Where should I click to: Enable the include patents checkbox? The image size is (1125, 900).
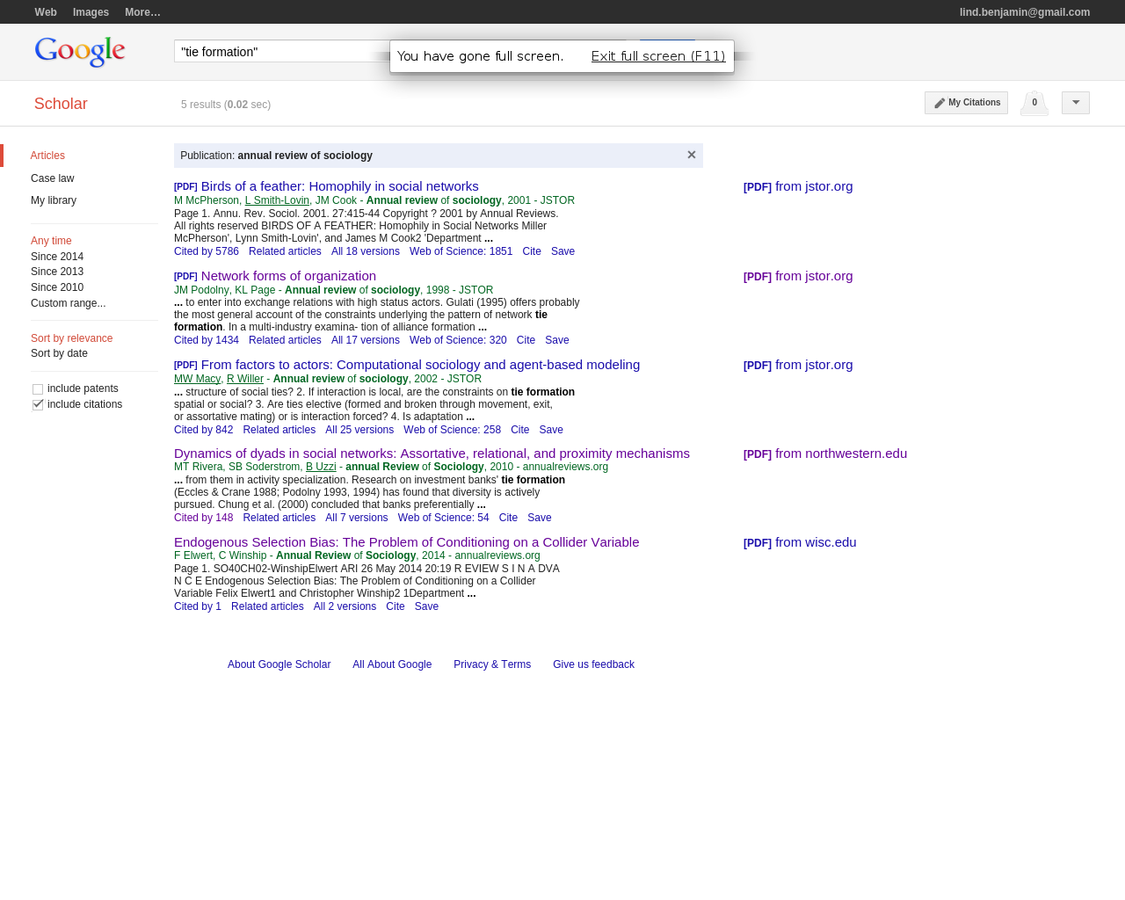(x=38, y=389)
